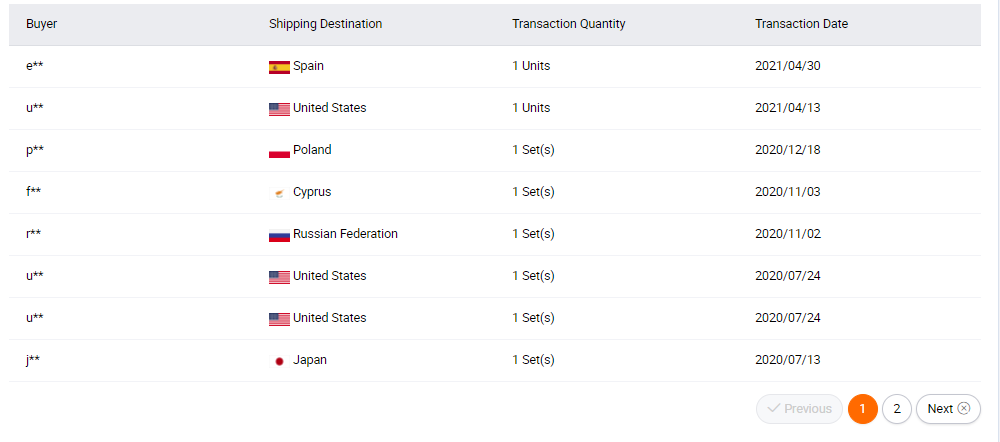This screenshot has width=1000, height=442.
Task: Click the Next pagination button
Action: (x=948, y=409)
